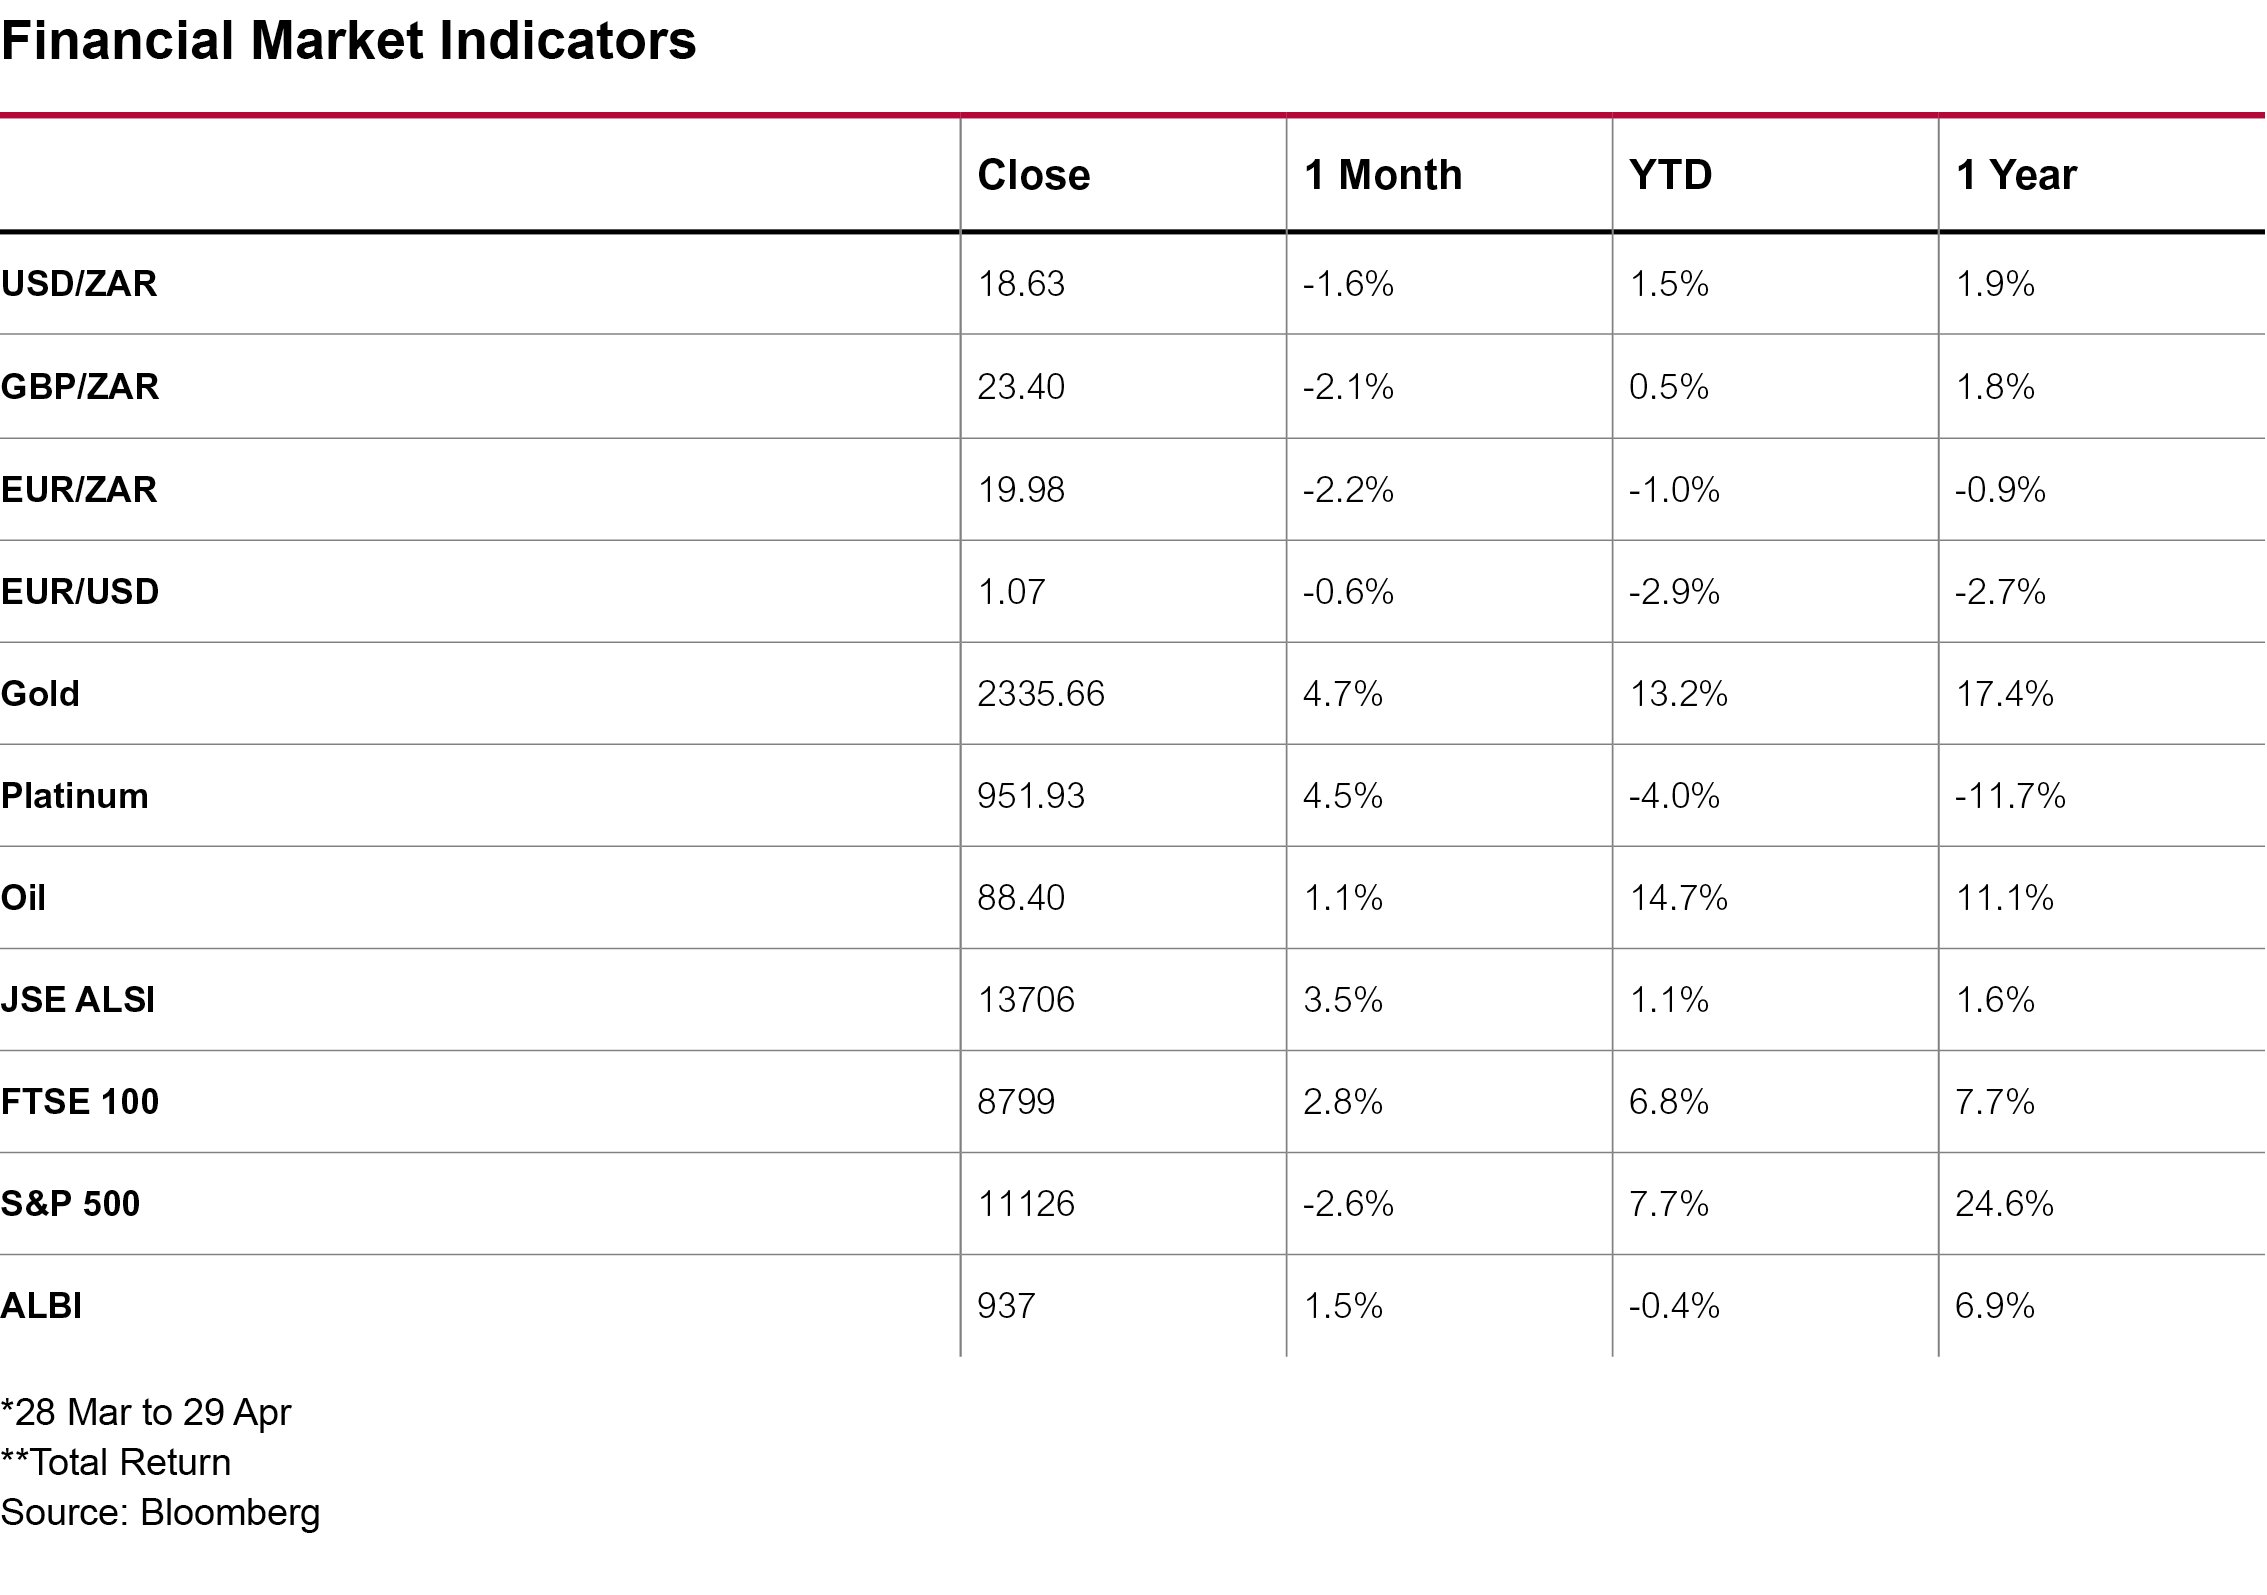Click the FTSE 100 close value 8799

click(1016, 1102)
